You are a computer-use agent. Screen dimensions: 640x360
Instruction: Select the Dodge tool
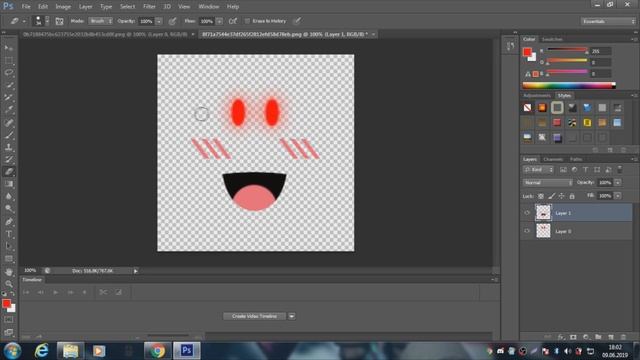[9, 208]
